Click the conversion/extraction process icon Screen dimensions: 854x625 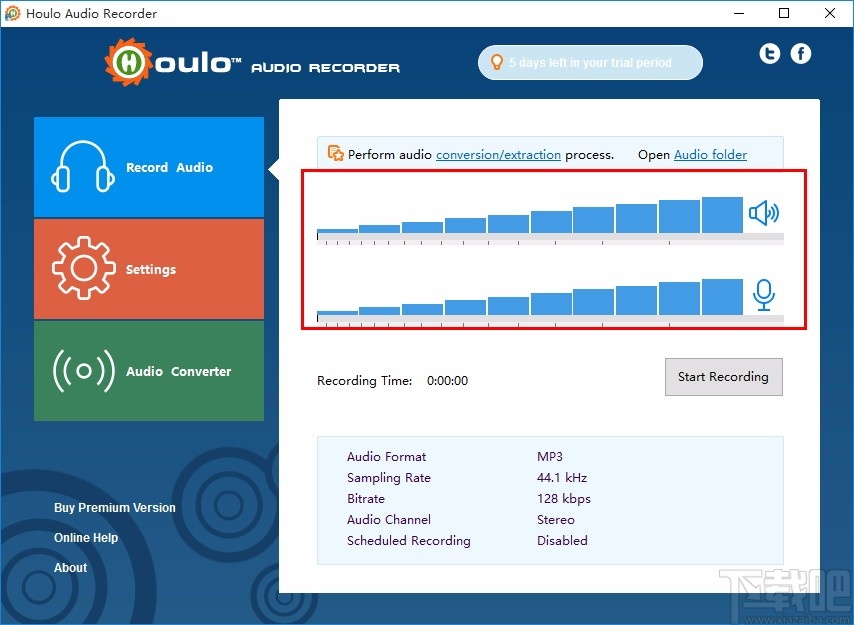pyautogui.click(x=336, y=154)
